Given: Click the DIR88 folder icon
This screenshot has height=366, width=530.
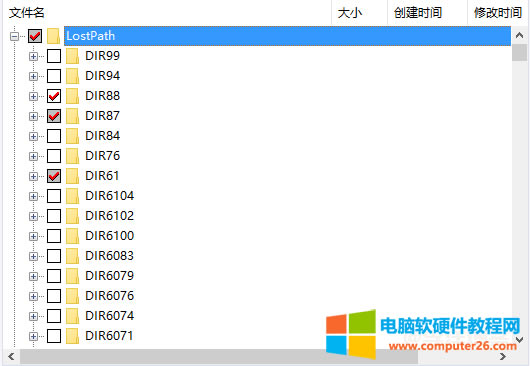Looking at the screenshot, I should click(72, 96).
